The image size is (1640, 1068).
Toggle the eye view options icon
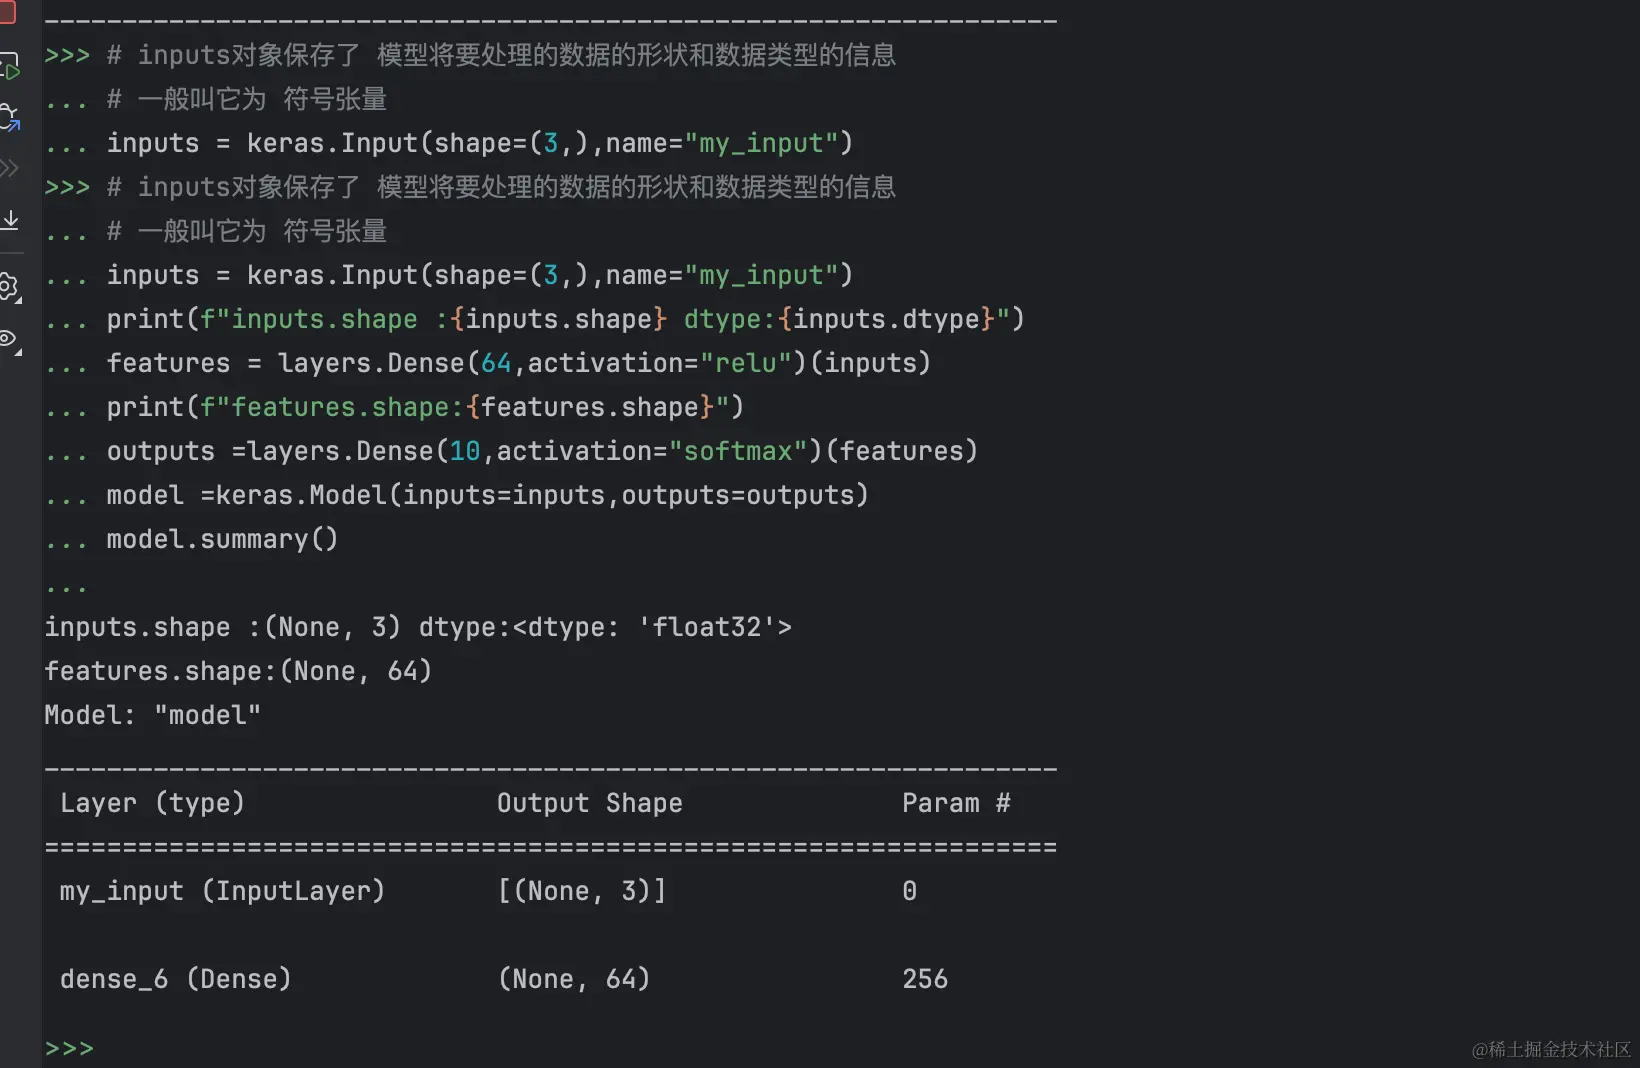(9, 339)
